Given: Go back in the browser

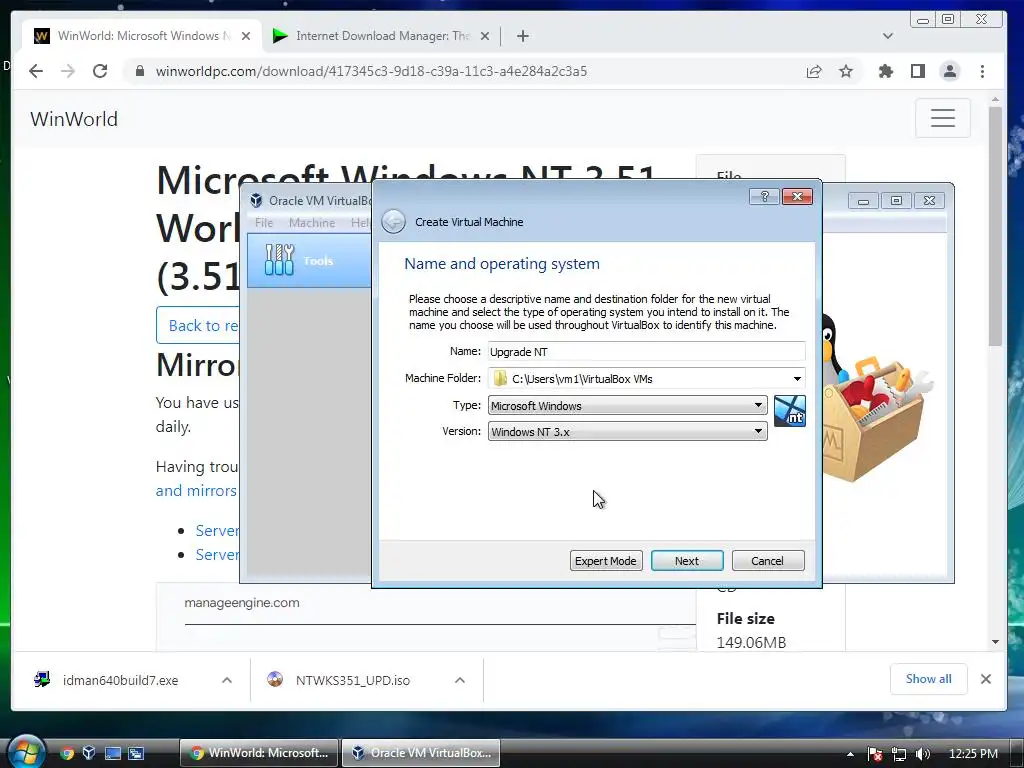Looking at the screenshot, I should pyautogui.click(x=36, y=71).
